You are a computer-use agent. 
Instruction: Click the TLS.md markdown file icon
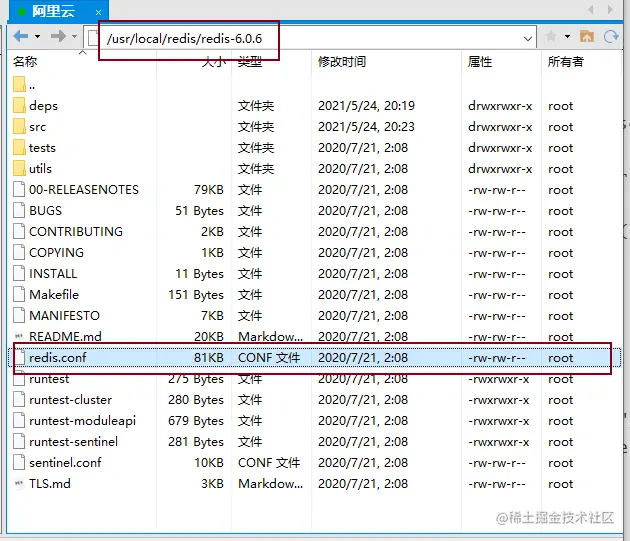tap(19, 483)
